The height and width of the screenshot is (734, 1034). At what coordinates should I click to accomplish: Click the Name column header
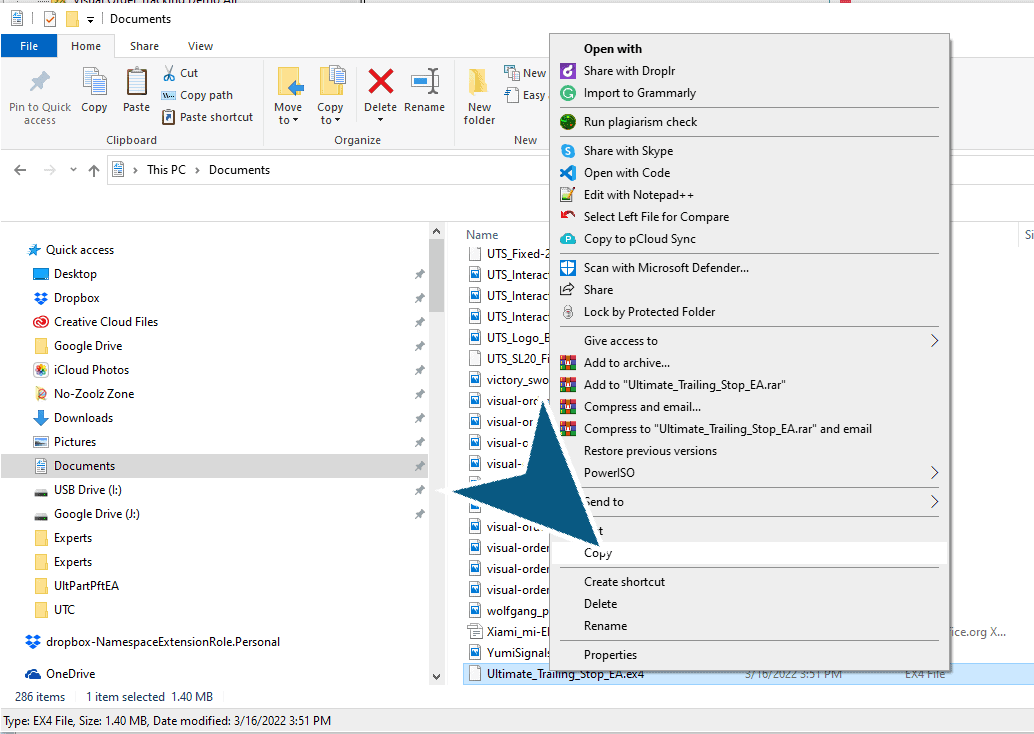[x=482, y=235]
